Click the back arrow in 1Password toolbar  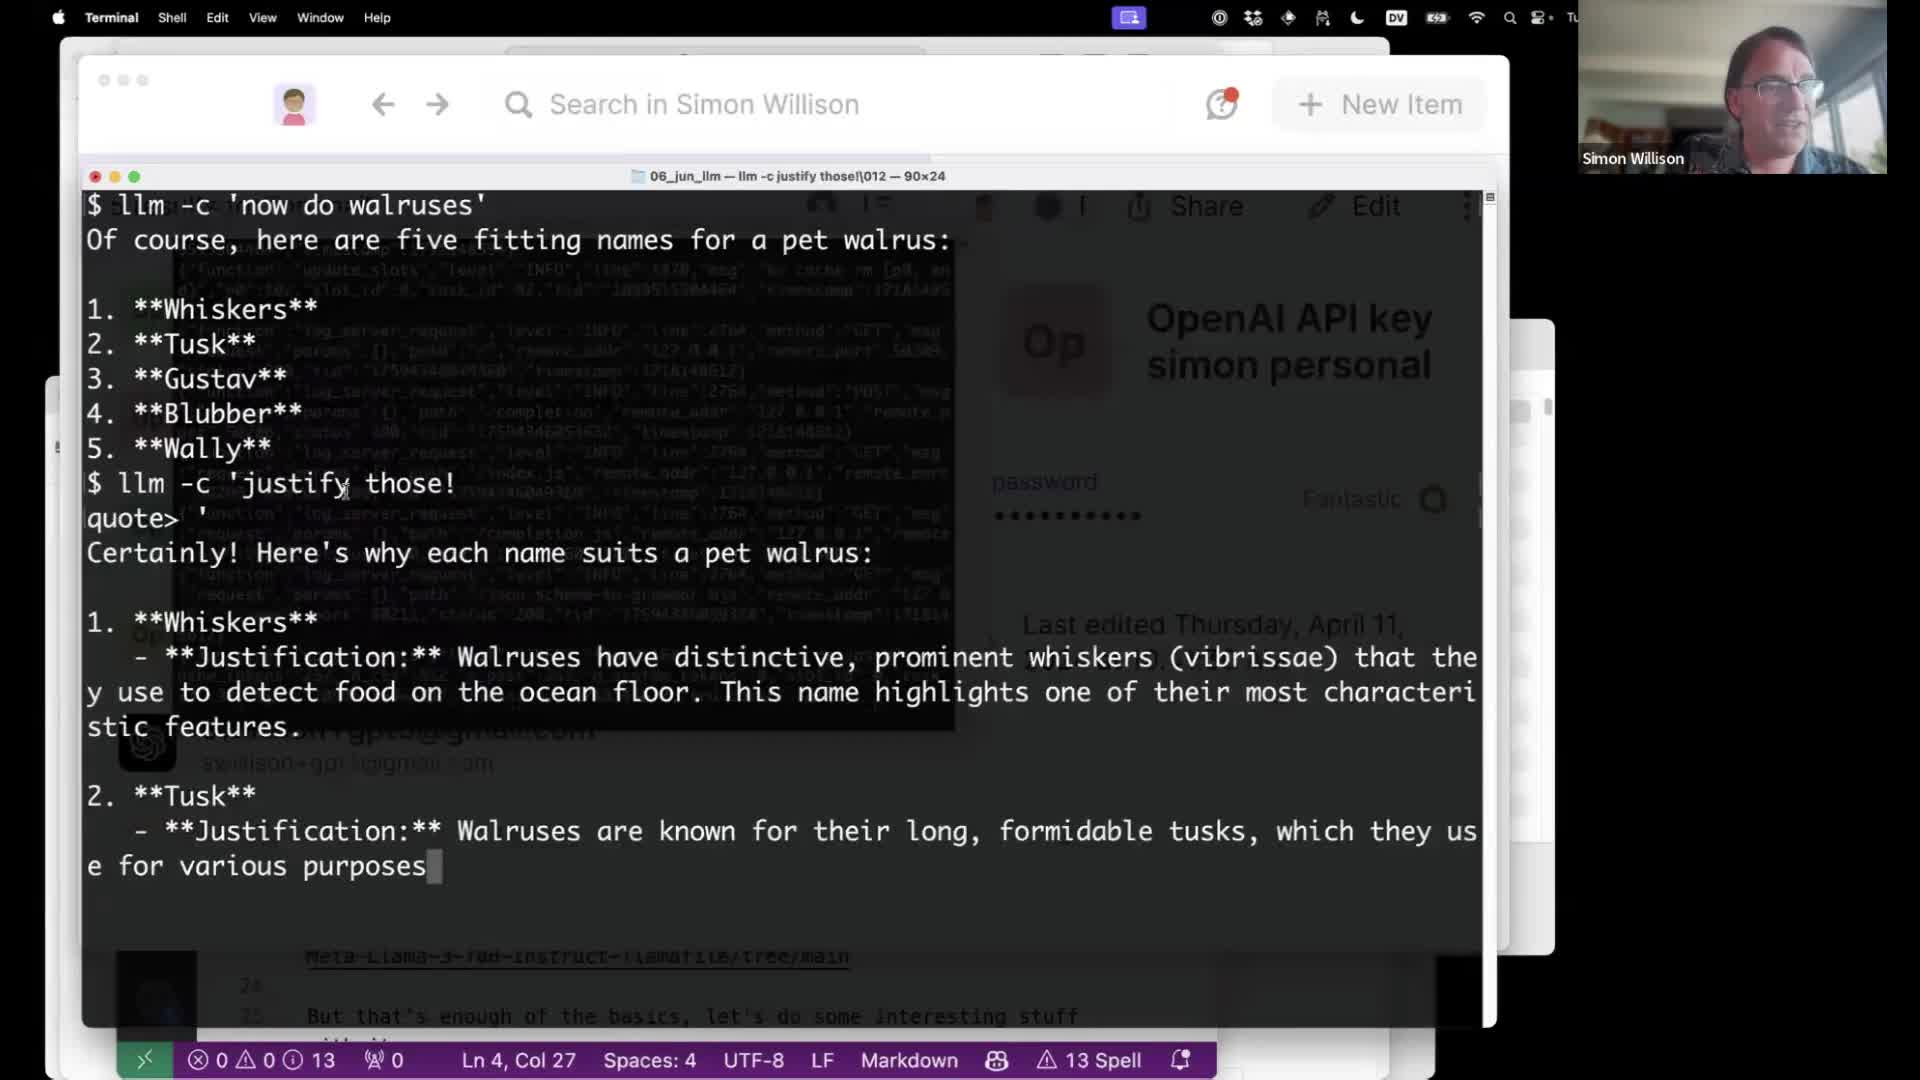pos(383,104)
